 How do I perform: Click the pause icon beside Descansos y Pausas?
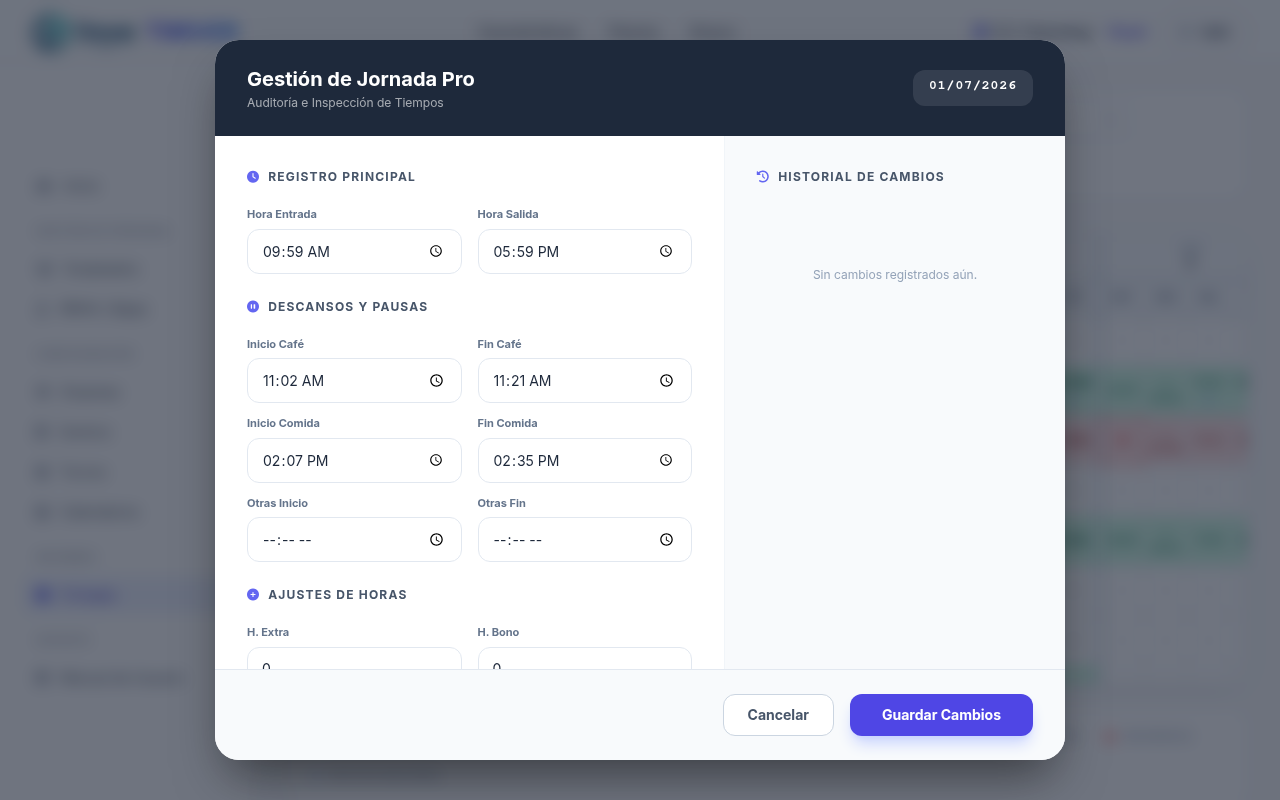[253, 307]
